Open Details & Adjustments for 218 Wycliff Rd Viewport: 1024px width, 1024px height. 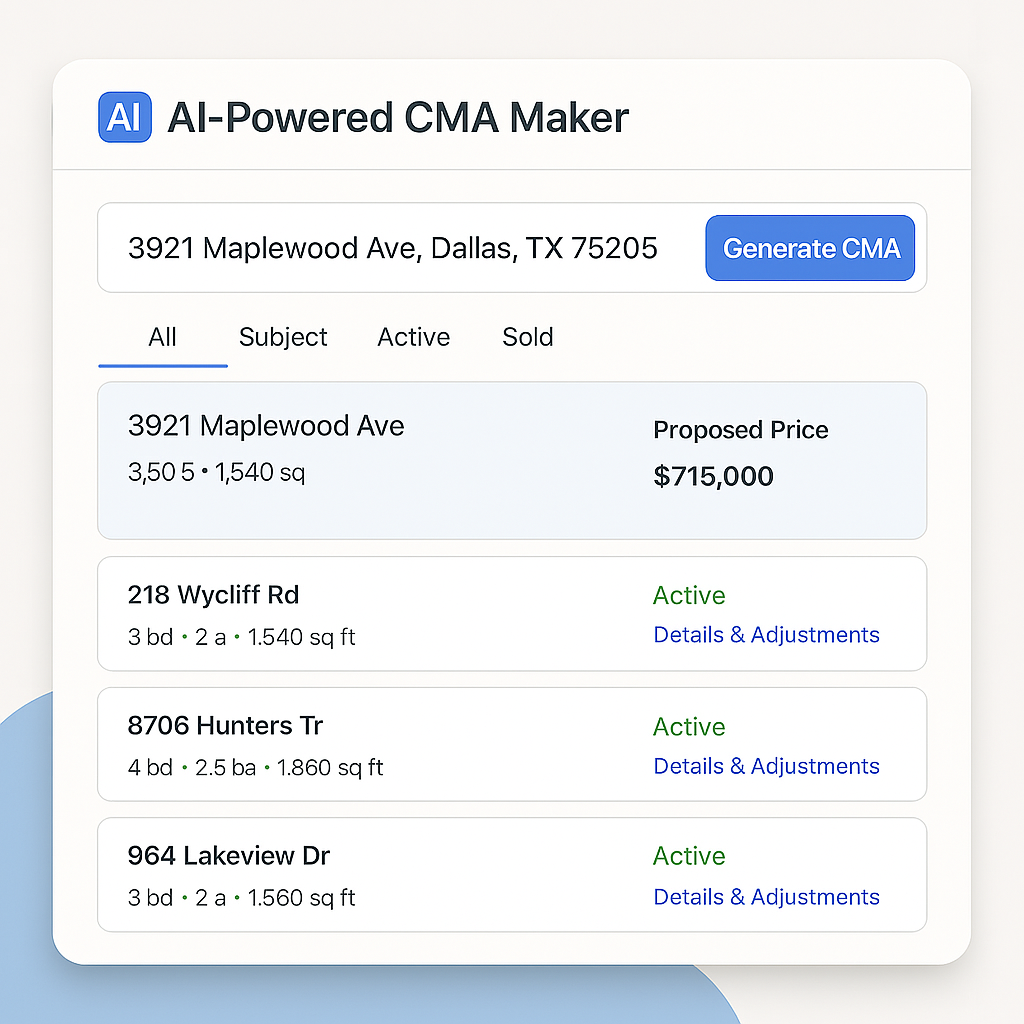coord(766,635)
